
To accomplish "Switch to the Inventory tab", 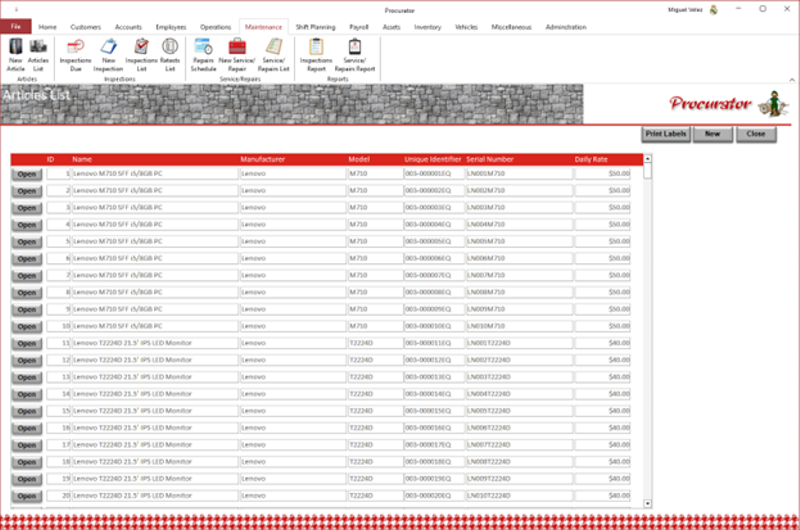I will [x=427, y=27].
